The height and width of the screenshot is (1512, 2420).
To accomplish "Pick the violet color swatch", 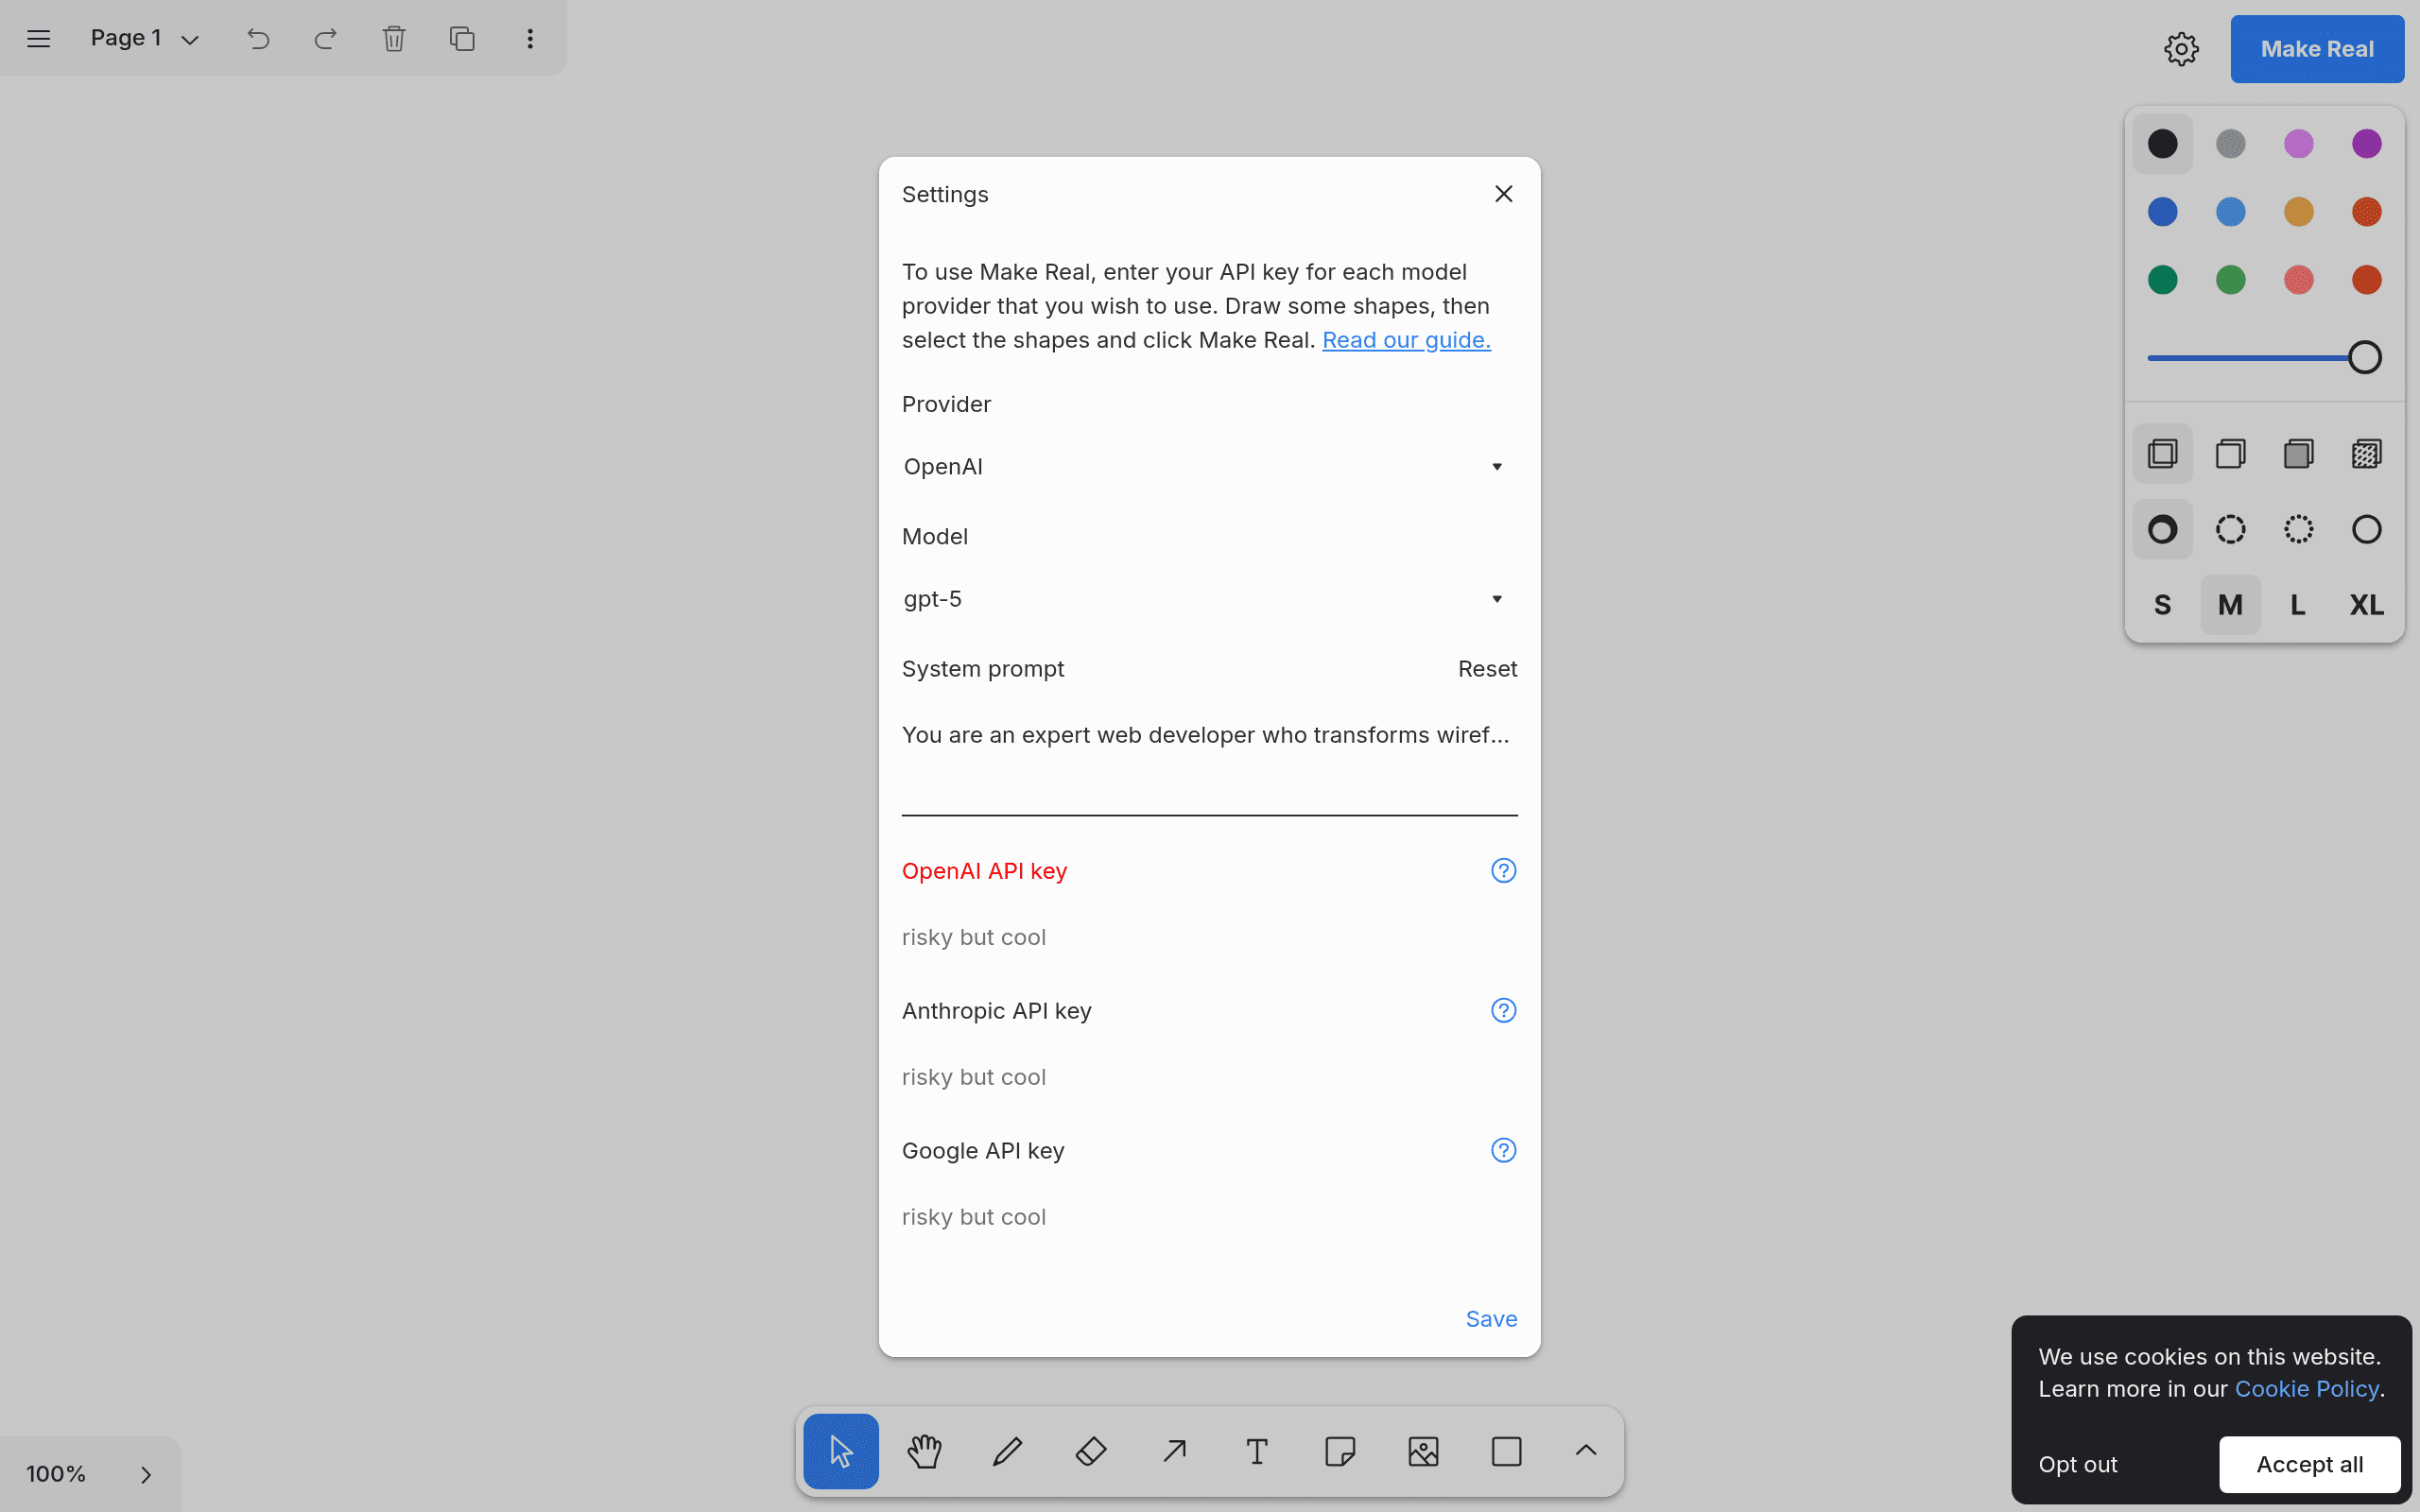I will pyautogui.click(x=2366, y=144).
